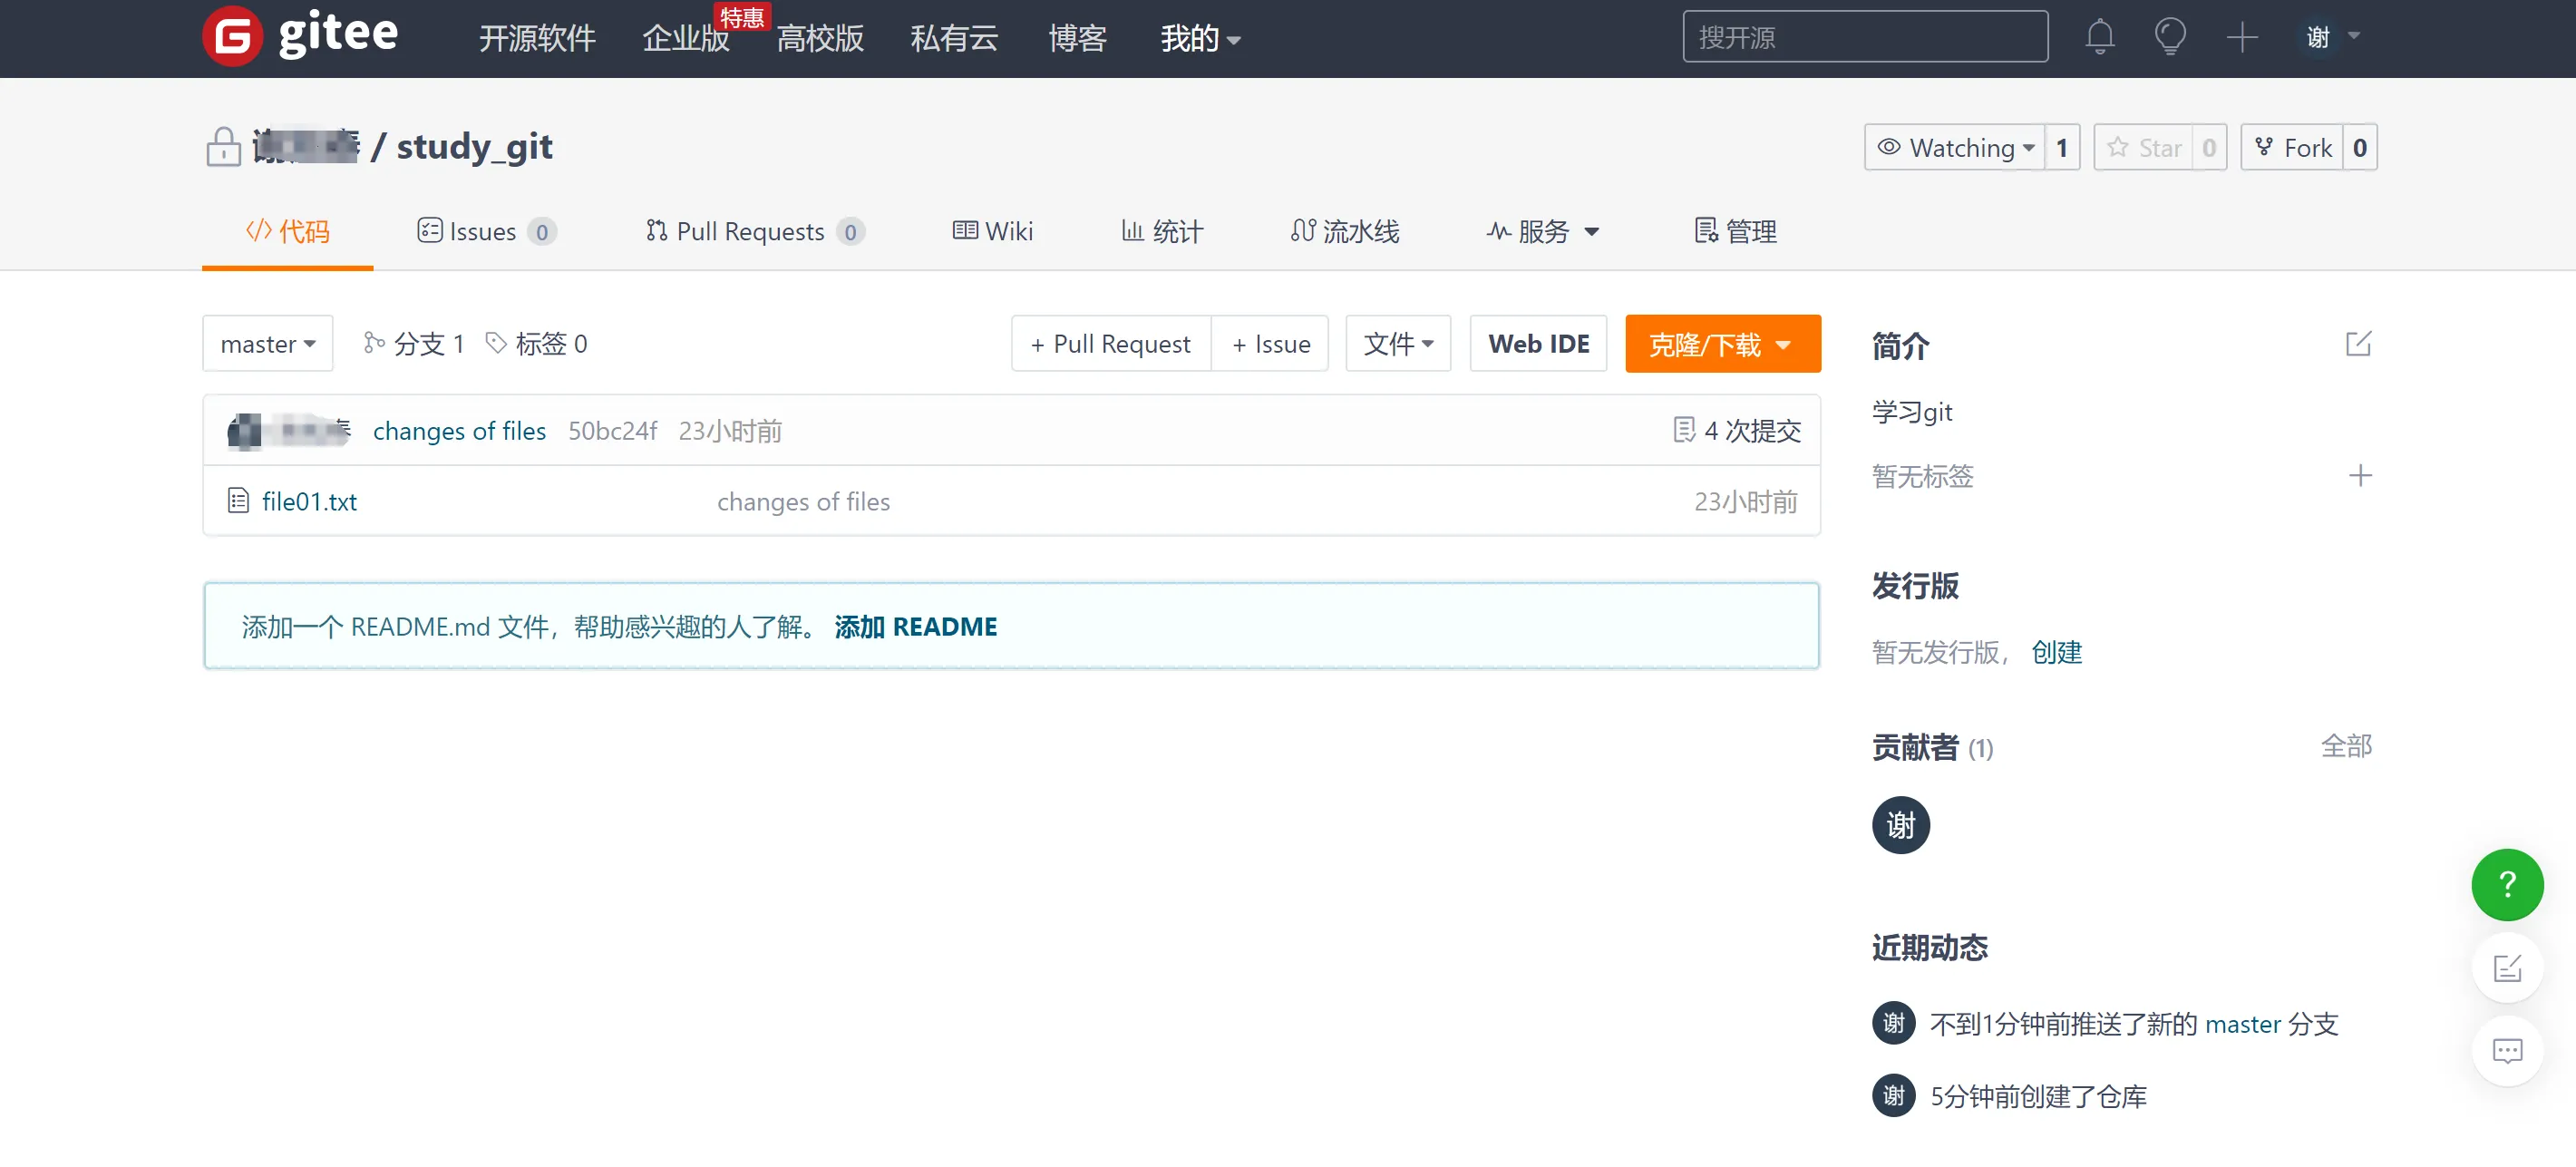Click the Gitee logo
This screenshot has height=1167, width=2576.
(300, 35)
